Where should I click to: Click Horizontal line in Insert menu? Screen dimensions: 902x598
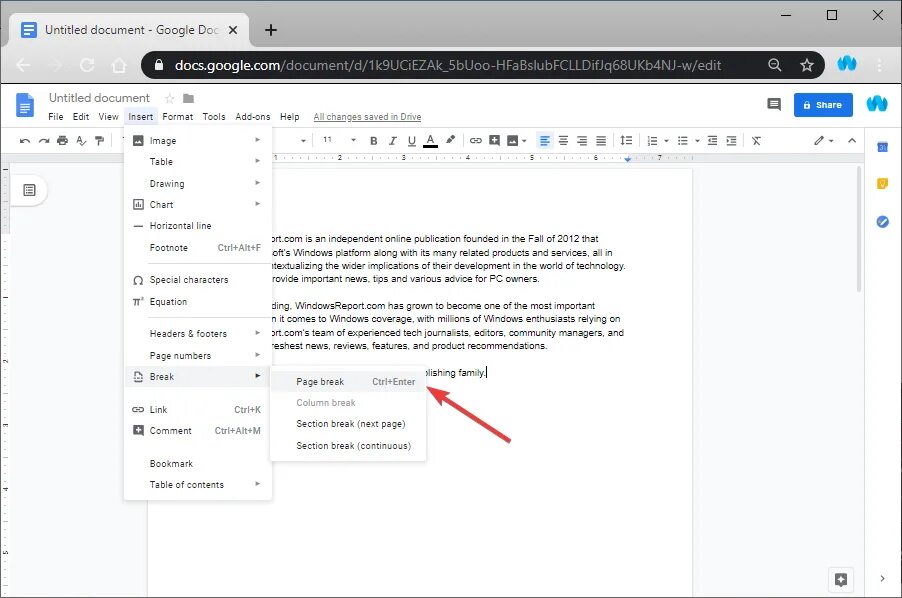(x=198, y=226)
